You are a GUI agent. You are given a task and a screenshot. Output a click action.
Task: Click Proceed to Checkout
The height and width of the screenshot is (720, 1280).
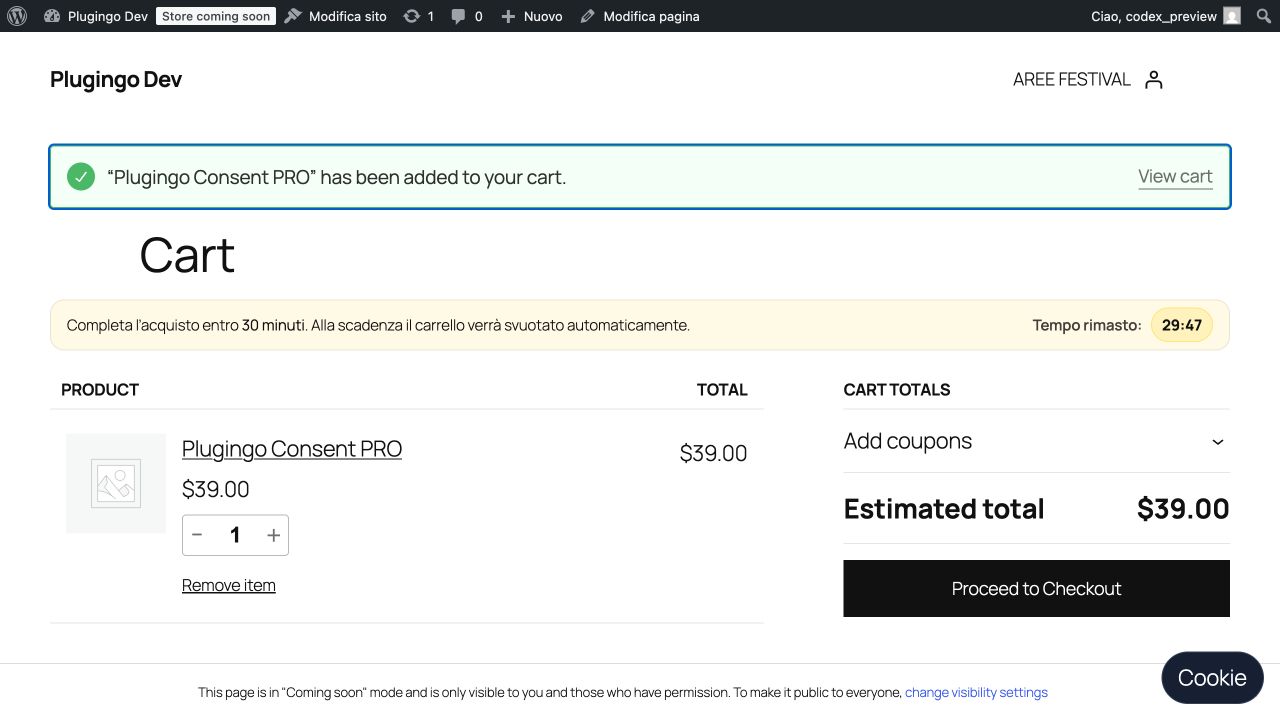[1036, 588]
